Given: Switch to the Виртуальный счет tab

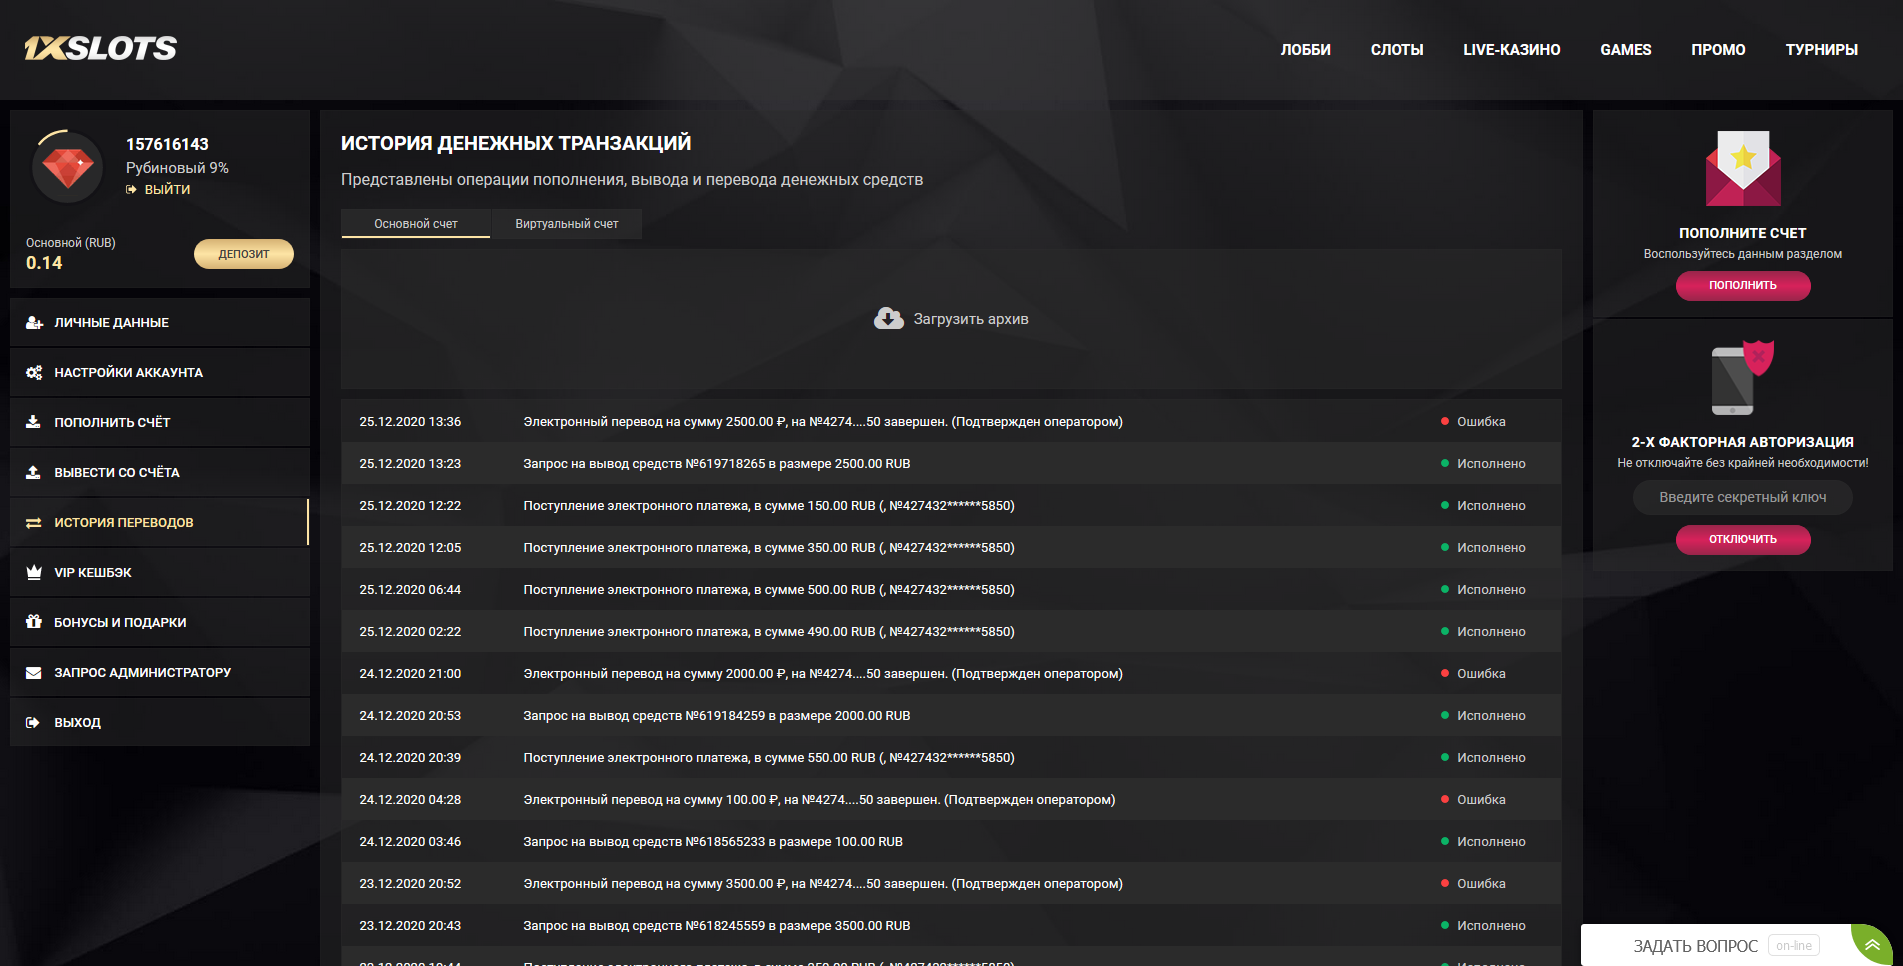Looking at the screenshot, I should pos(566,224).
